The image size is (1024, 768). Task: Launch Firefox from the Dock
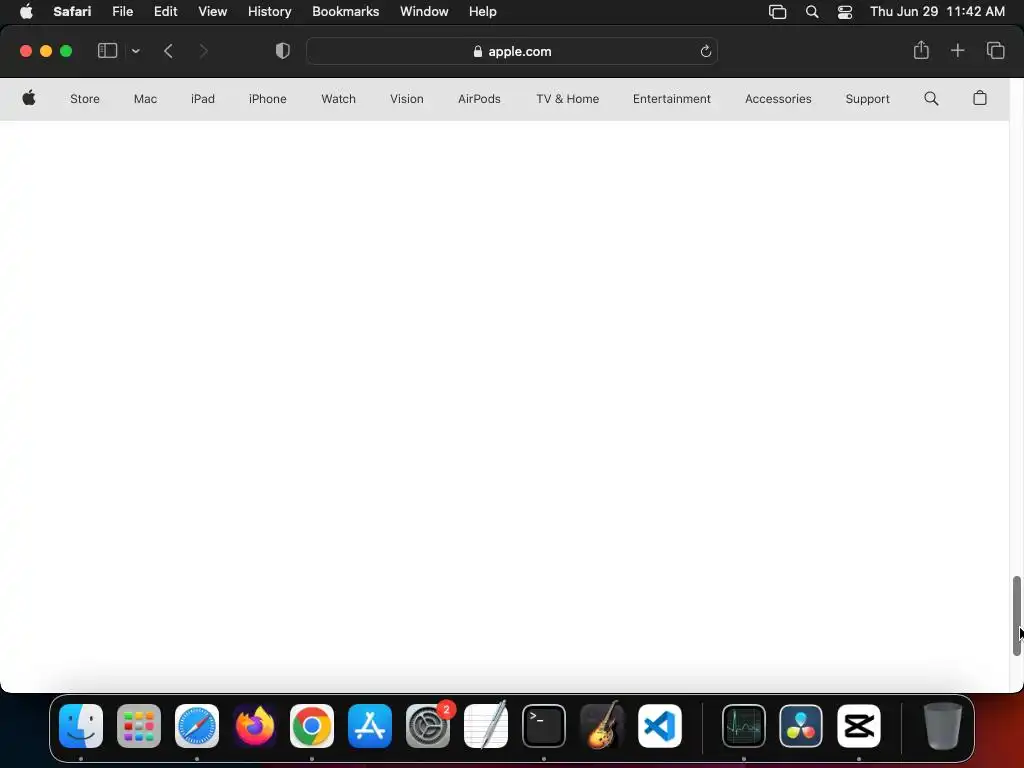click(255, 726)
